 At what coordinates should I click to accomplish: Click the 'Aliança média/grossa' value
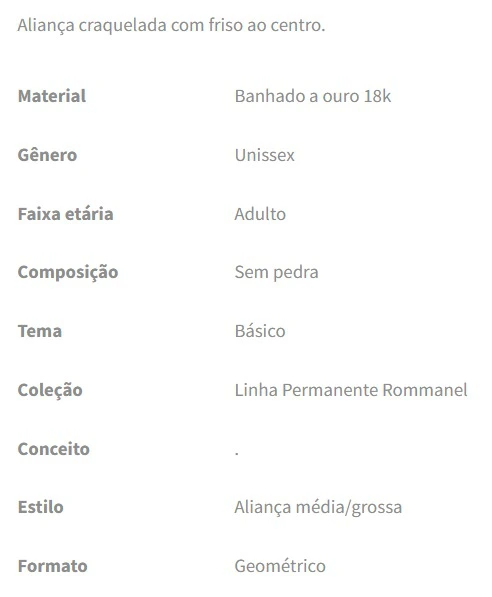pos(318,508)
